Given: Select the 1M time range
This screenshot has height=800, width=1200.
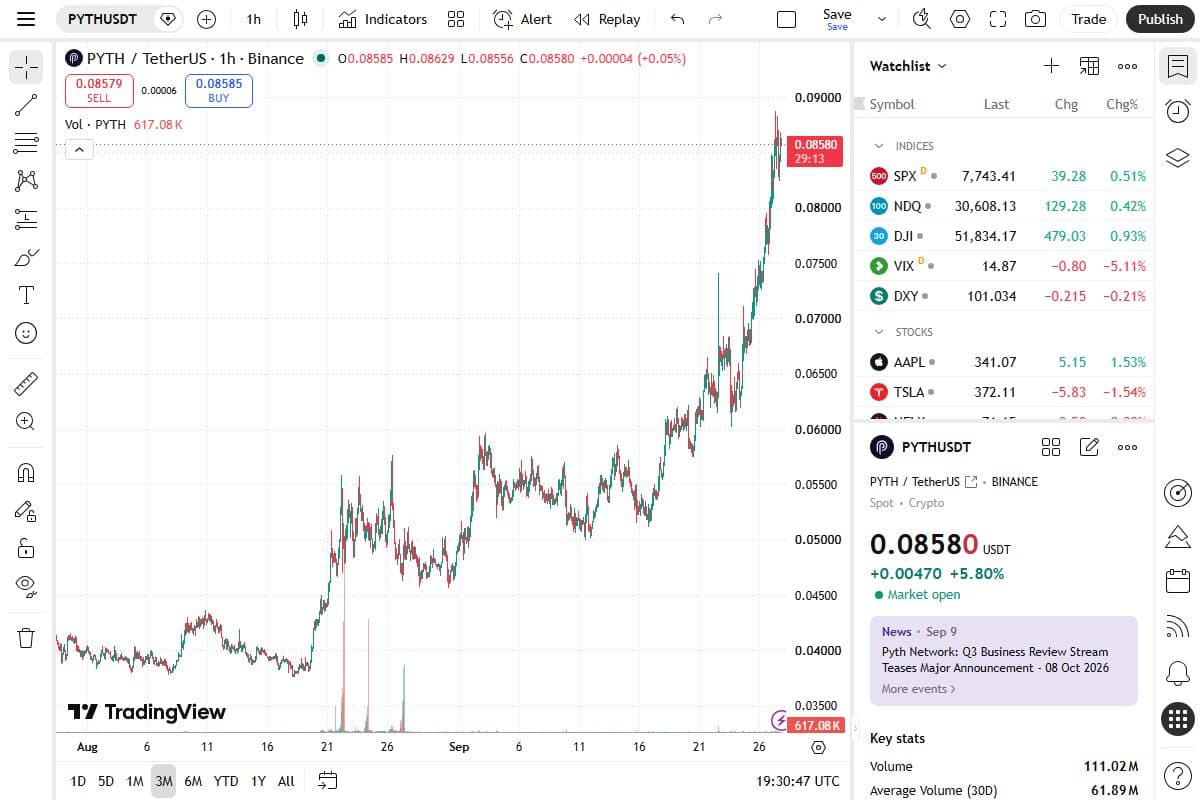Looking at the screenshot, I should click(135, 781).
